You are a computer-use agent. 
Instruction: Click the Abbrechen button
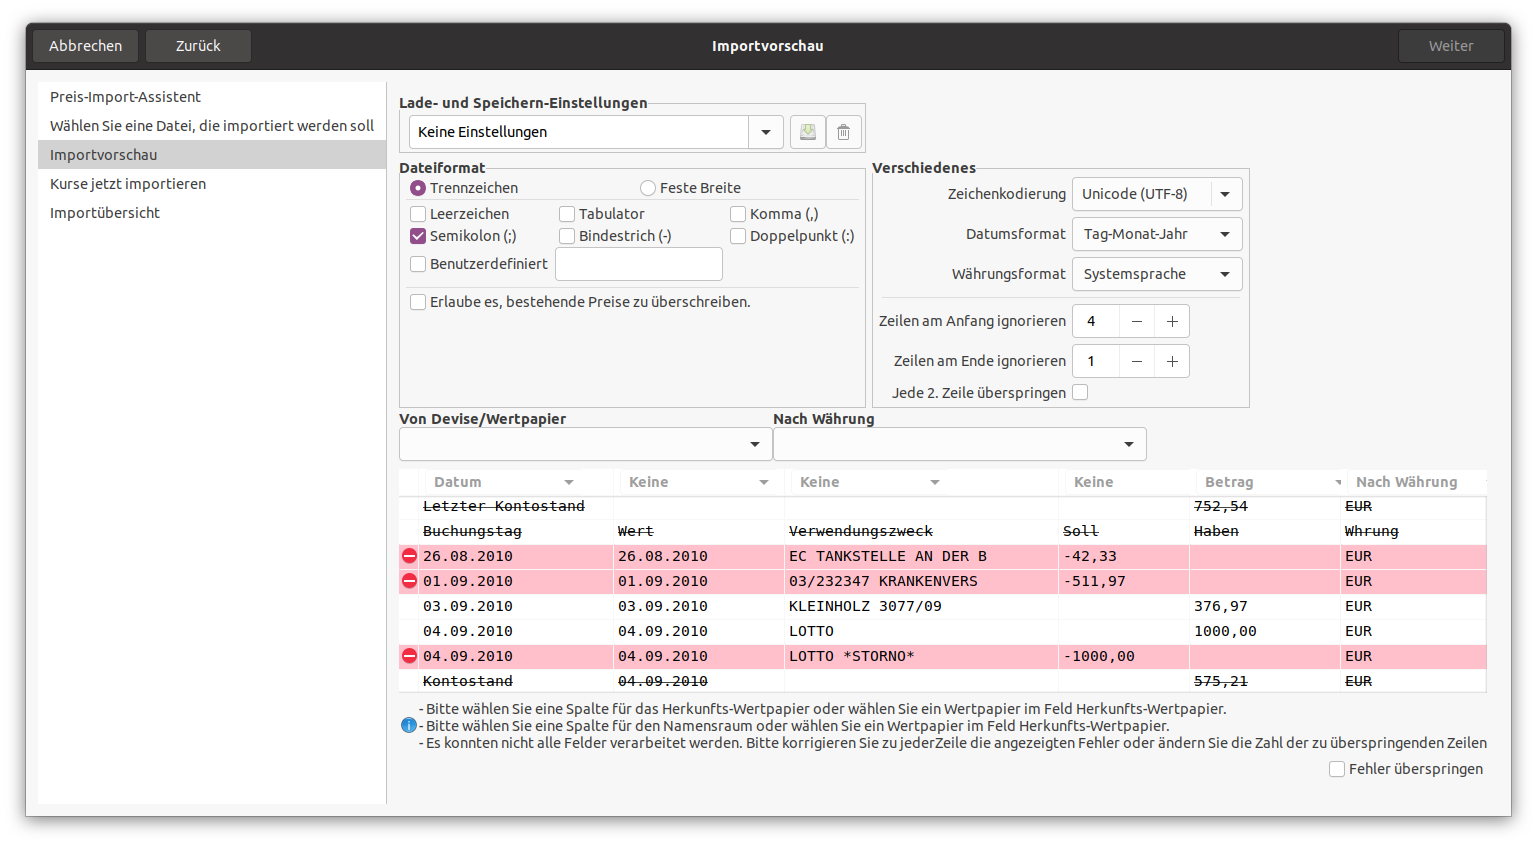click(86, 46)
